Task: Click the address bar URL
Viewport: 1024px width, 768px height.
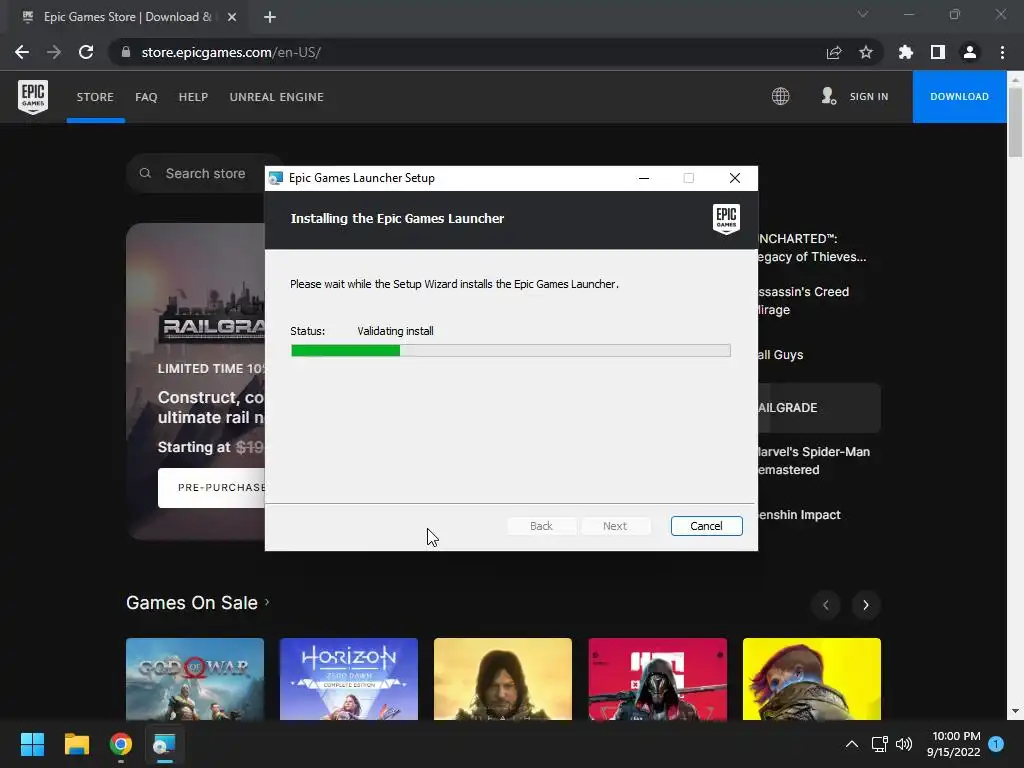Action: click(231, 52)
